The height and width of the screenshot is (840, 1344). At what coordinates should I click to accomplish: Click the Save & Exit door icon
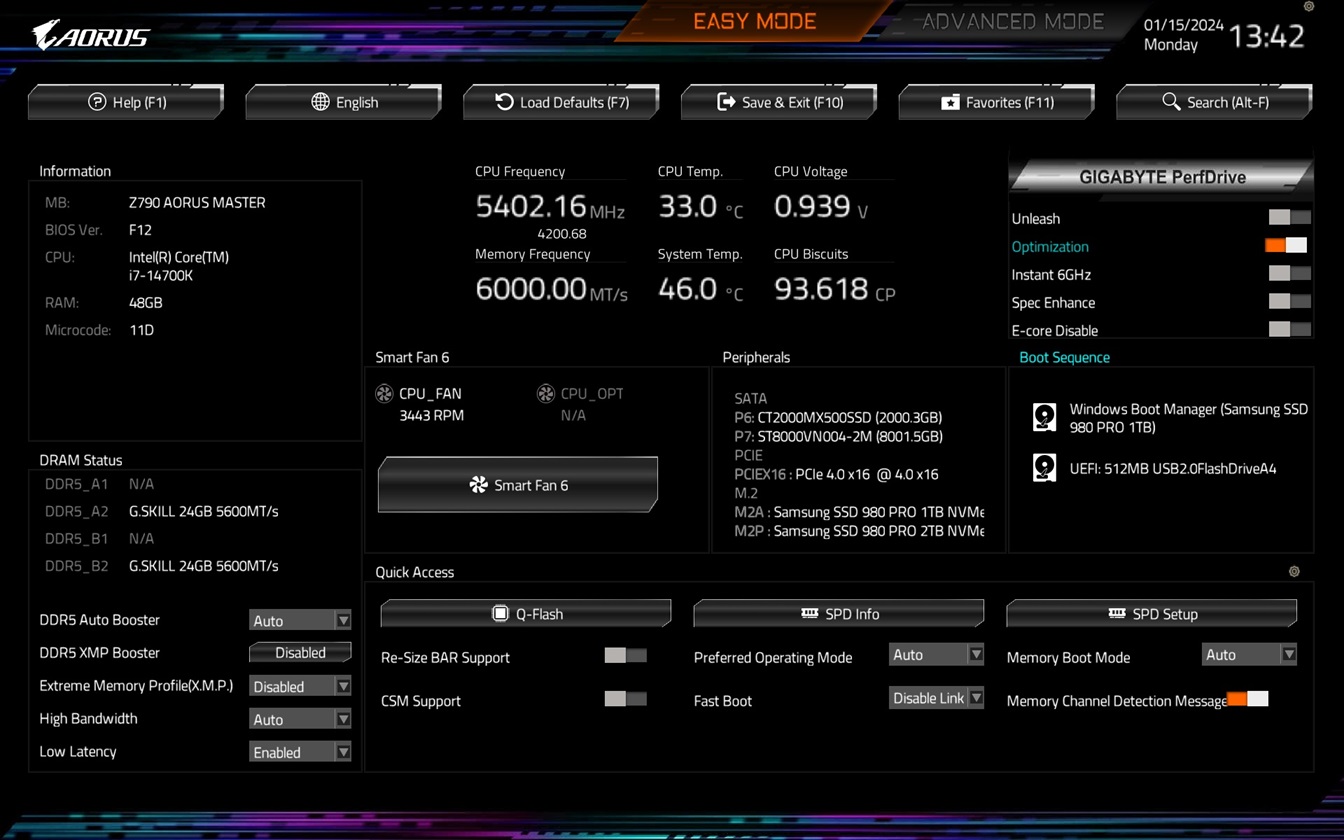[726, 102]
